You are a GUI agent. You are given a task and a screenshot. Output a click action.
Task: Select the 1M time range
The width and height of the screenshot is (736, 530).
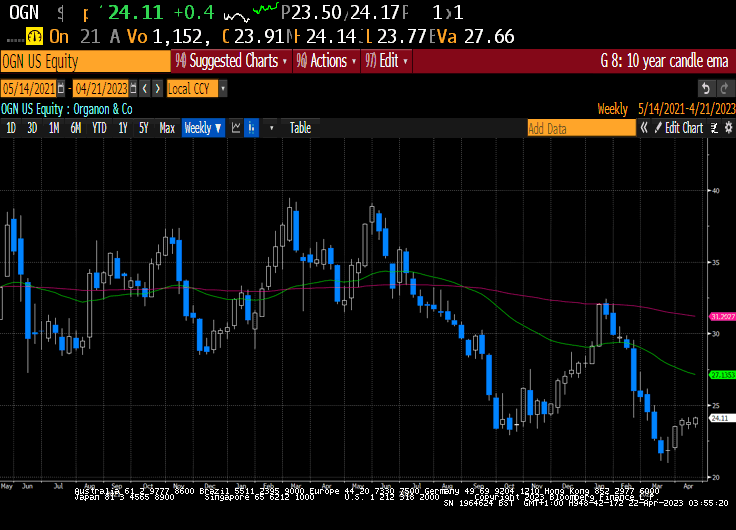tap(54, 128)
